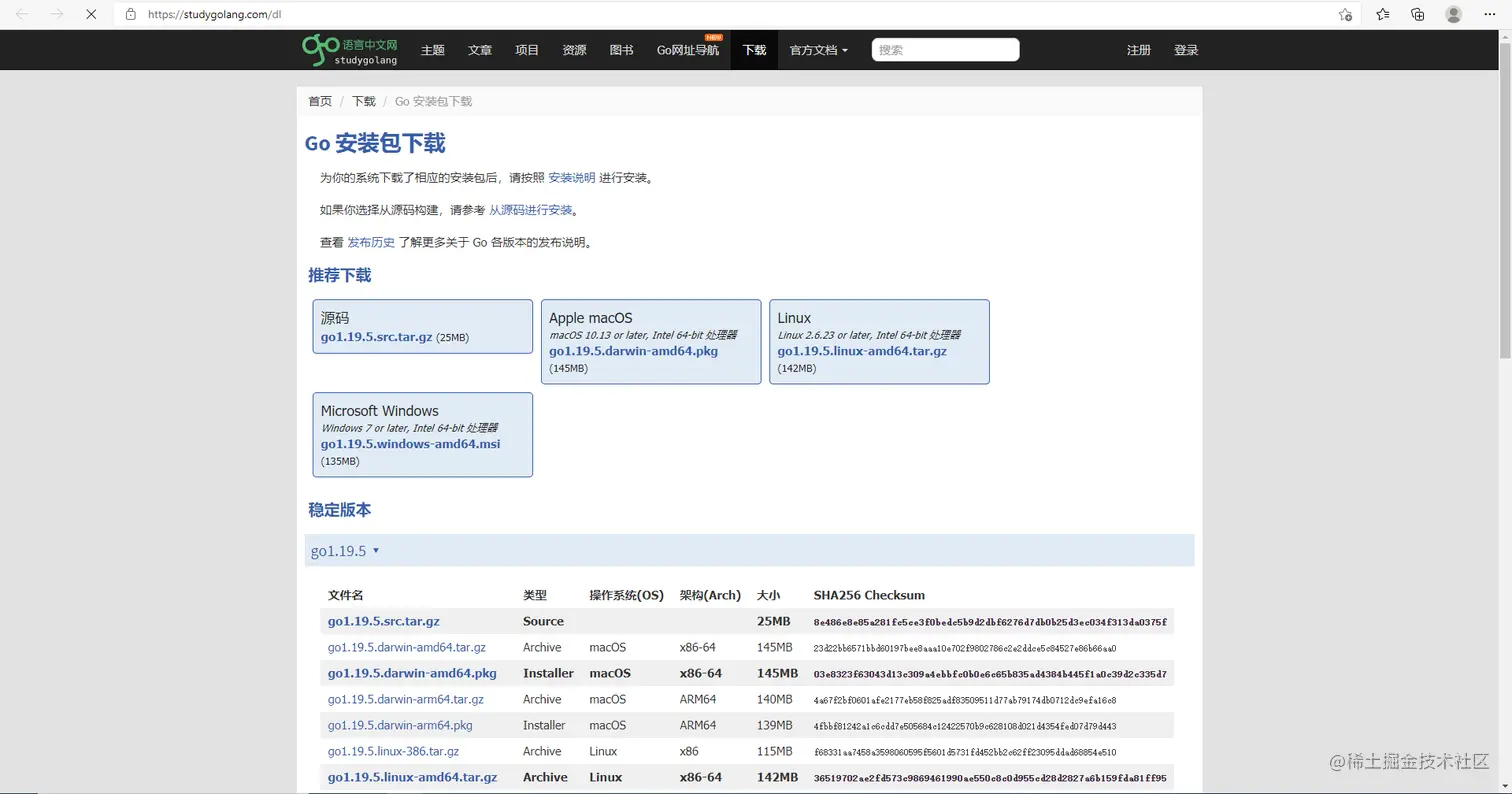
Task: Click the 登录 login link
Action: [1186, 50]
